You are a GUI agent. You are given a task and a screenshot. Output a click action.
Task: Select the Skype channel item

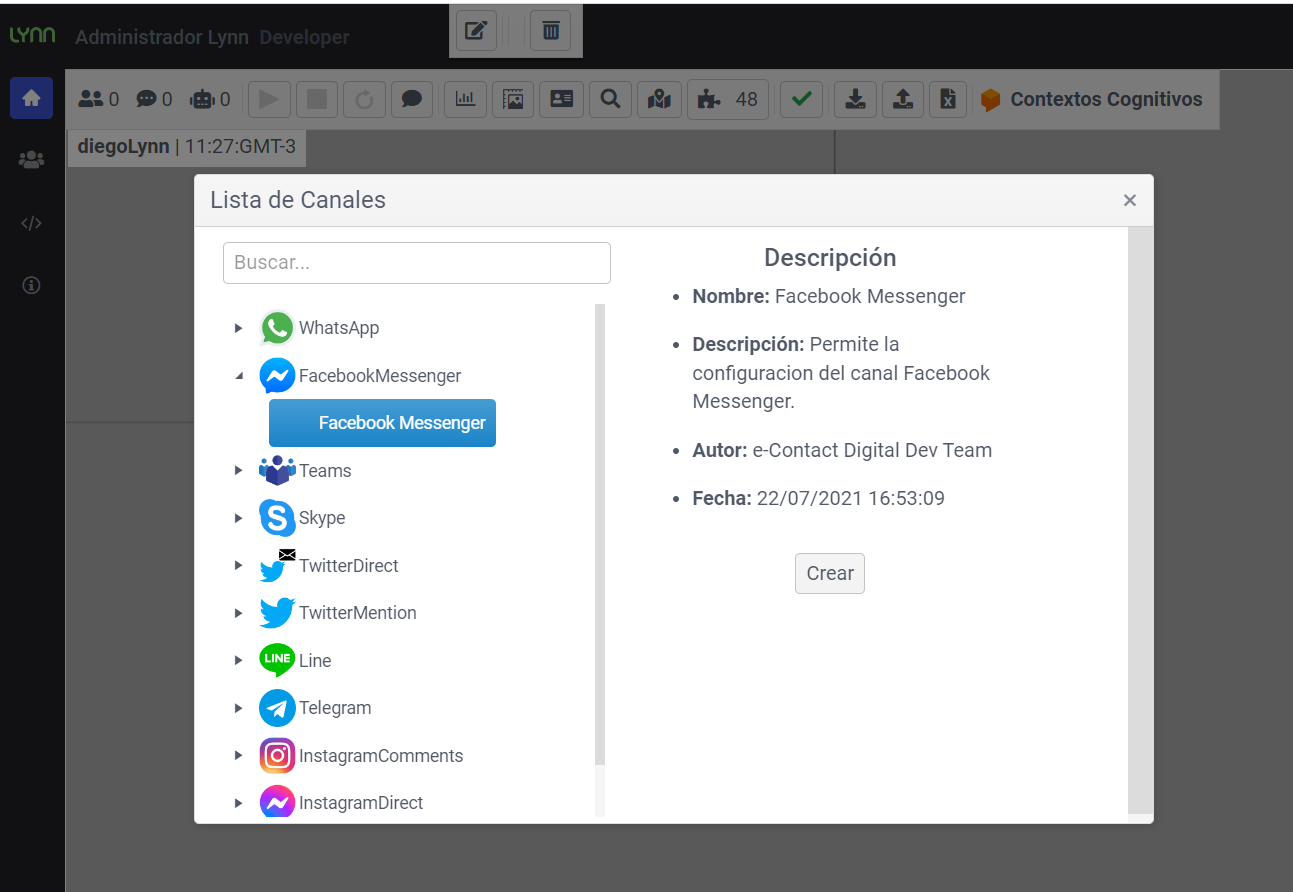pyautogui.click(x=321, y=518)
